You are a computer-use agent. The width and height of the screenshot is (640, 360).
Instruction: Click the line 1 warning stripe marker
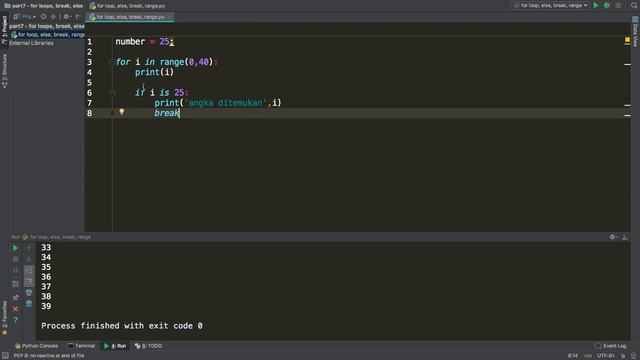coord(627,44)
